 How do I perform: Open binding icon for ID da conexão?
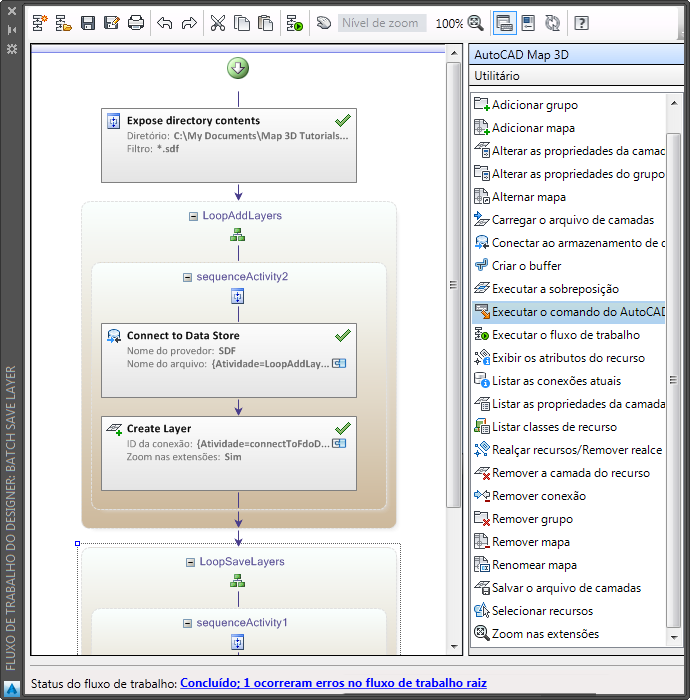point(339,443)
